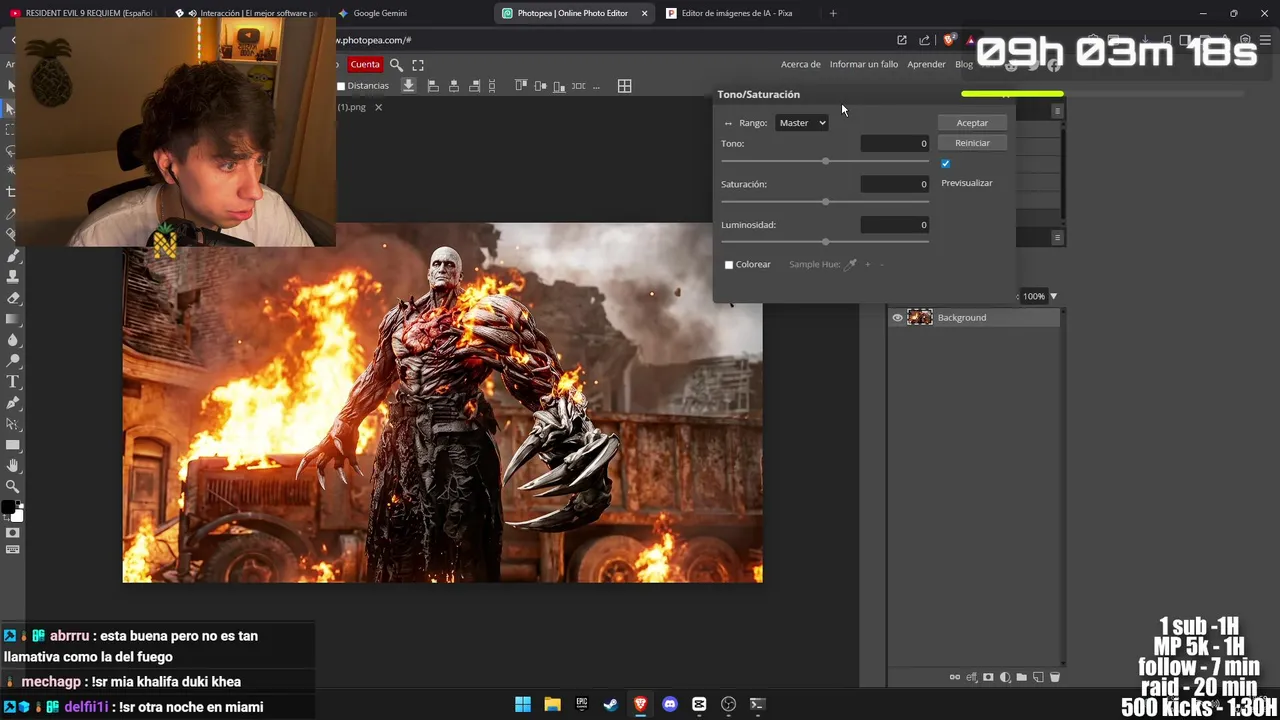The image size is (1280, 720).
Task: Click the Tono value input field
Action: click(895, 143)
